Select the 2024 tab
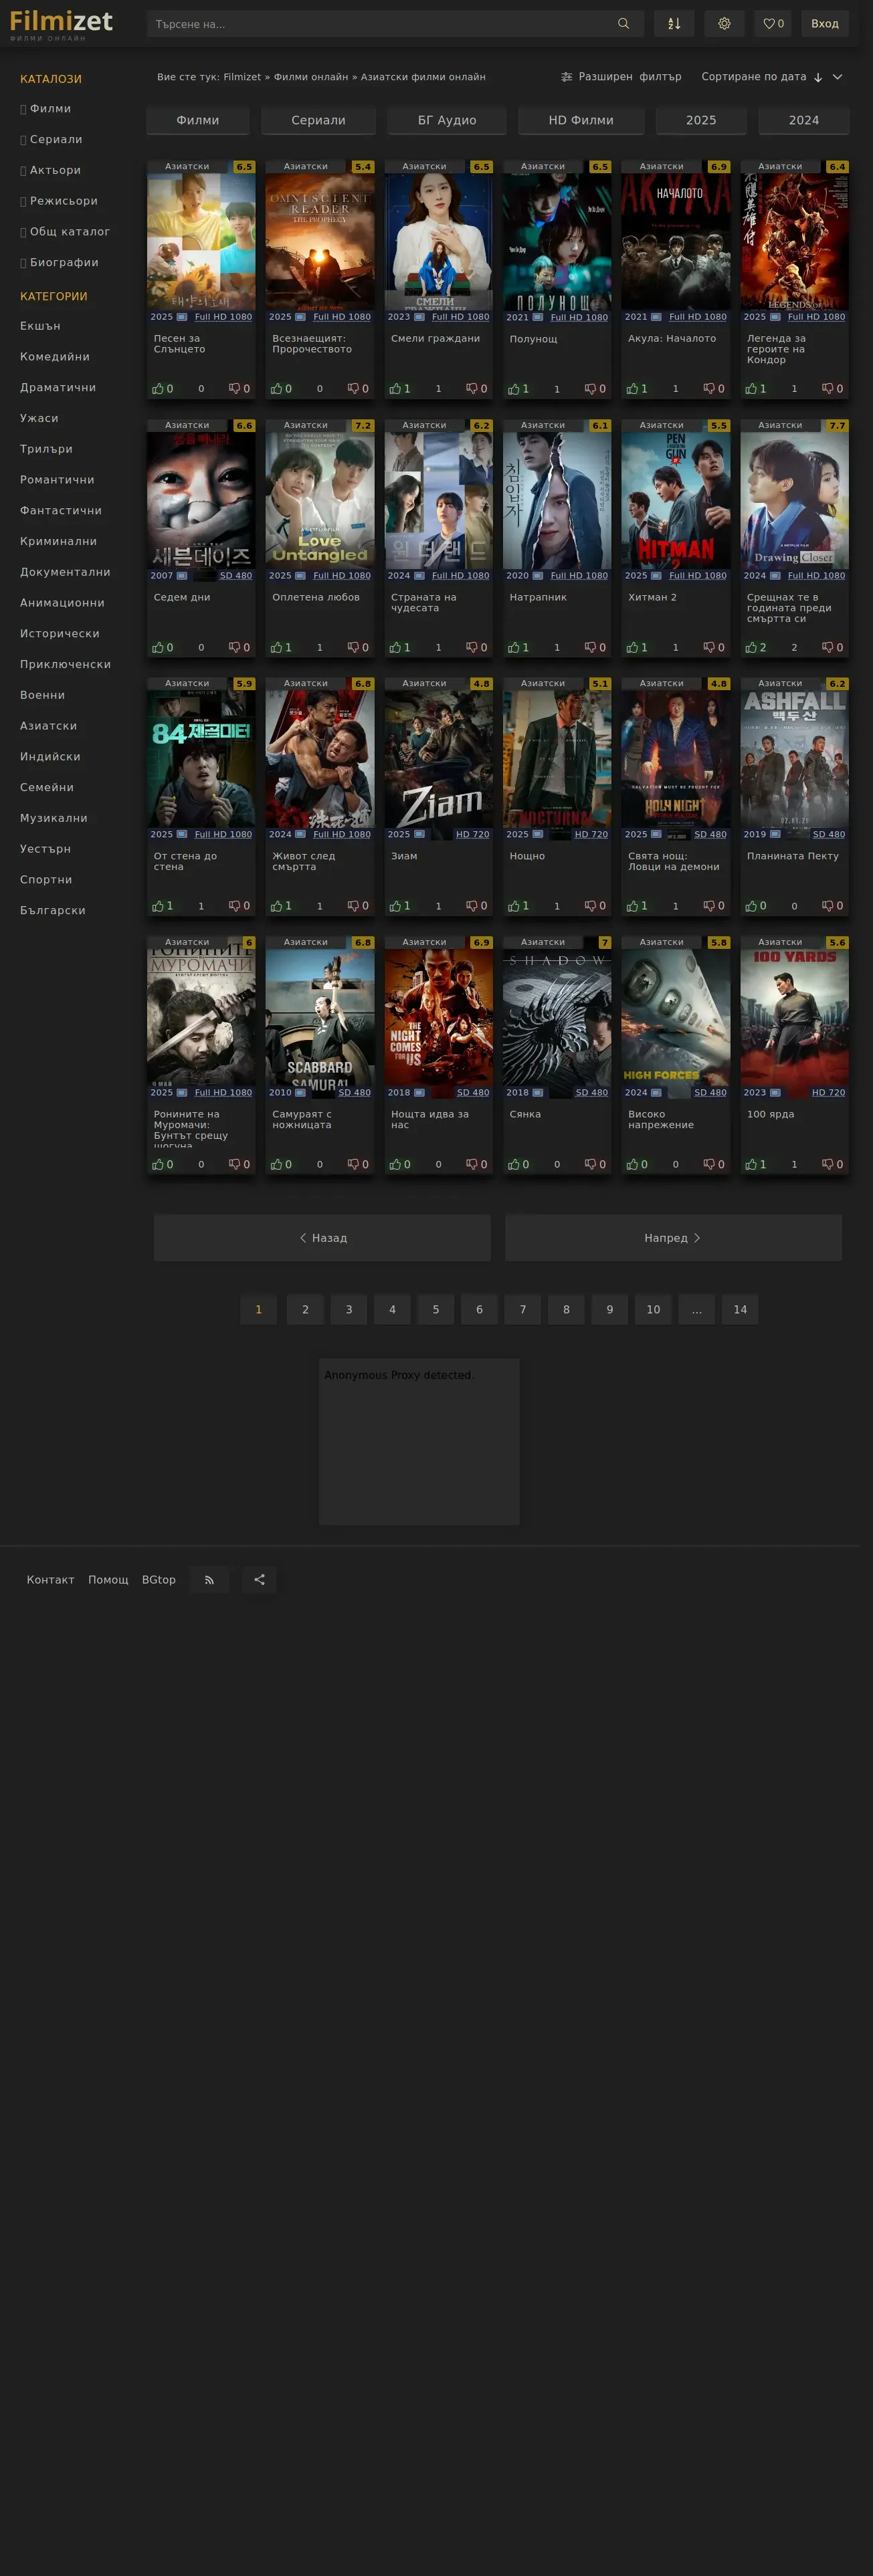The width and height of the screenshot is (873, 2576). tap(804, 120)
